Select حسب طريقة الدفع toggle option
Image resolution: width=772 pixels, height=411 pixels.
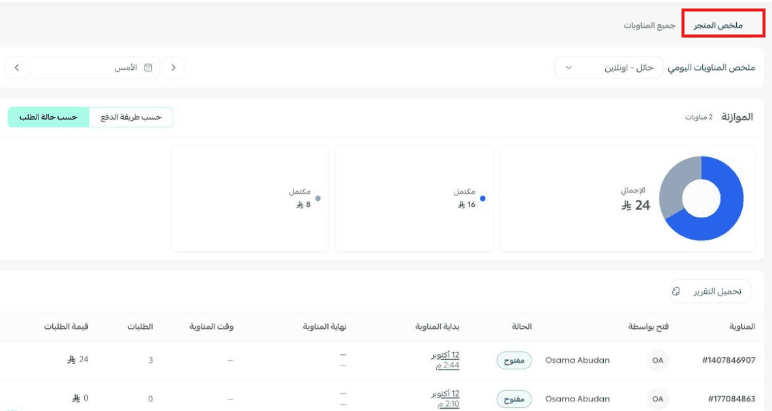pyautogui.click(x=131, y=117)
